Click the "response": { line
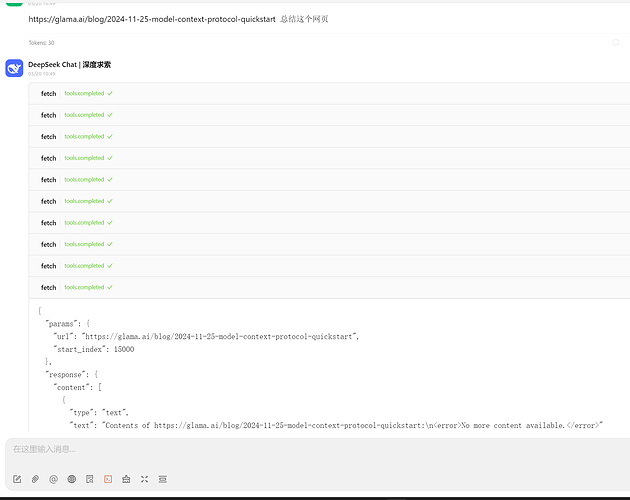630x500 pixels. [x=72, y=375]
